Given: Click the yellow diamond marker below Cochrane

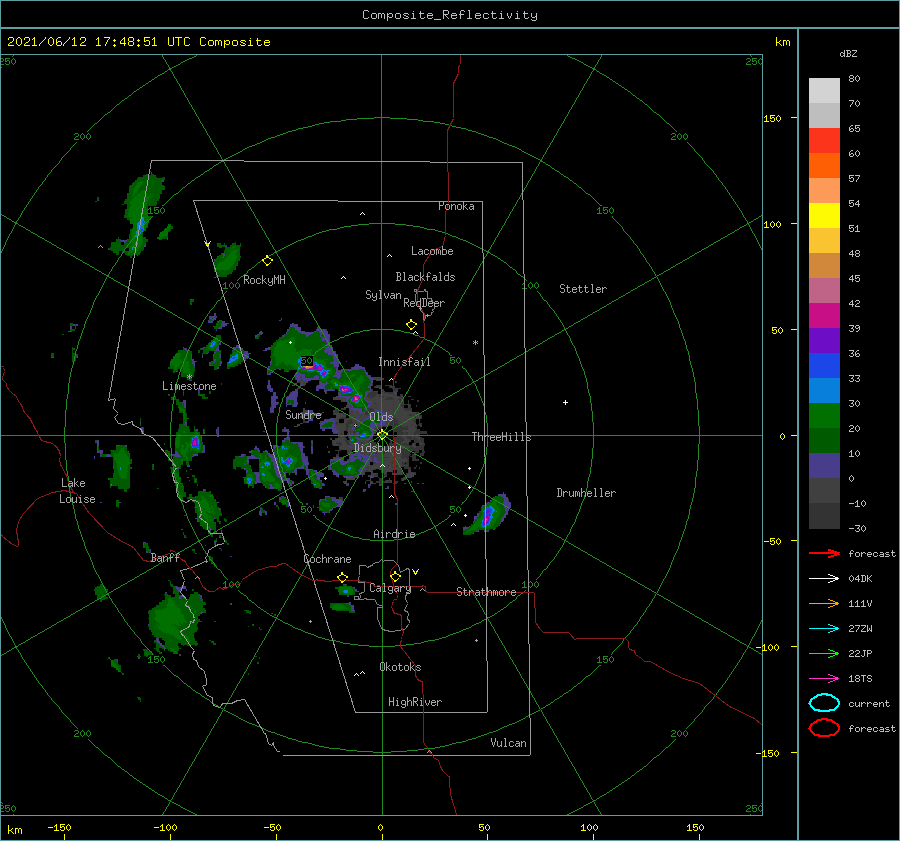Looking at the screenshot, I should click(342, 577).
